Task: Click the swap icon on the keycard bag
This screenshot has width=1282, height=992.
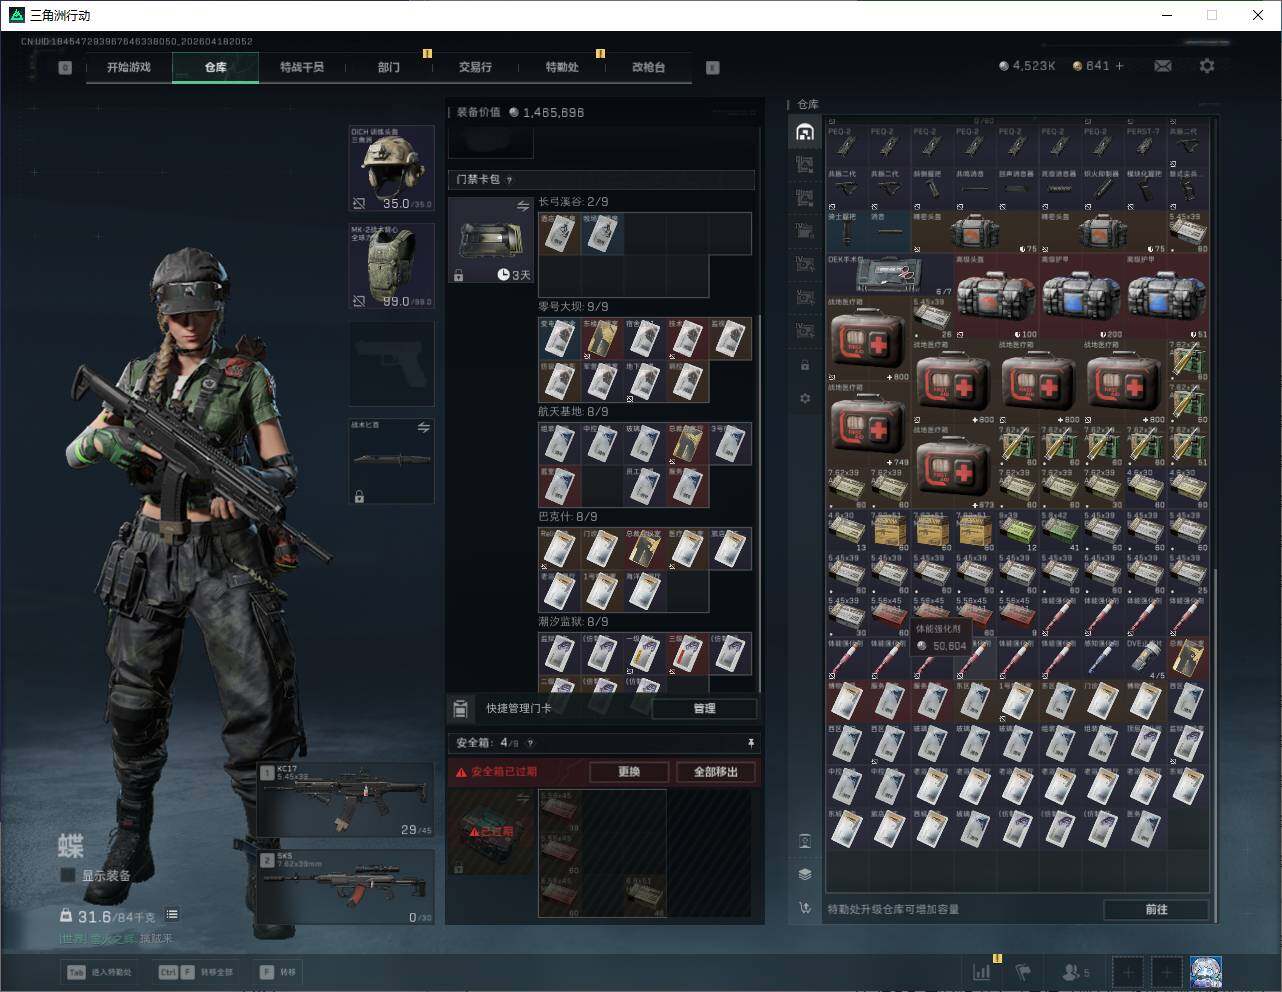Action: (x=522, y=206)
